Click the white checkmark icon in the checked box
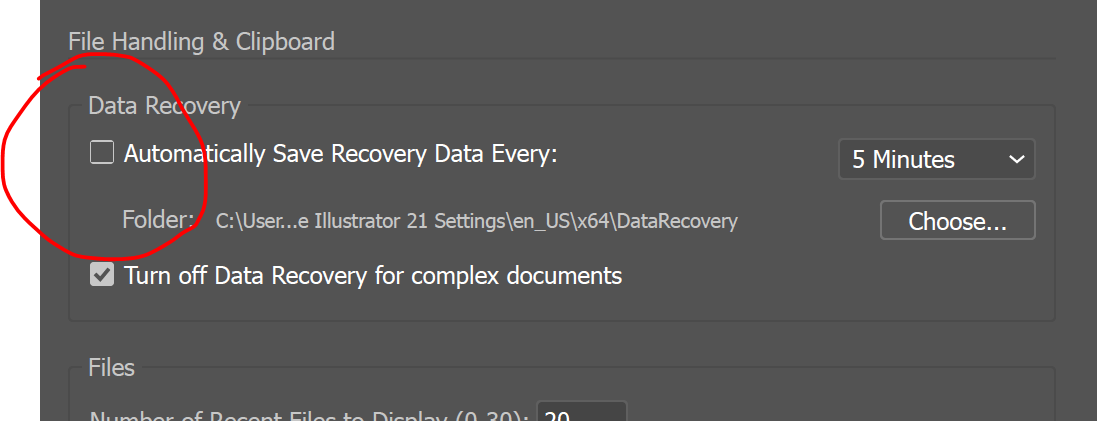 102,275
